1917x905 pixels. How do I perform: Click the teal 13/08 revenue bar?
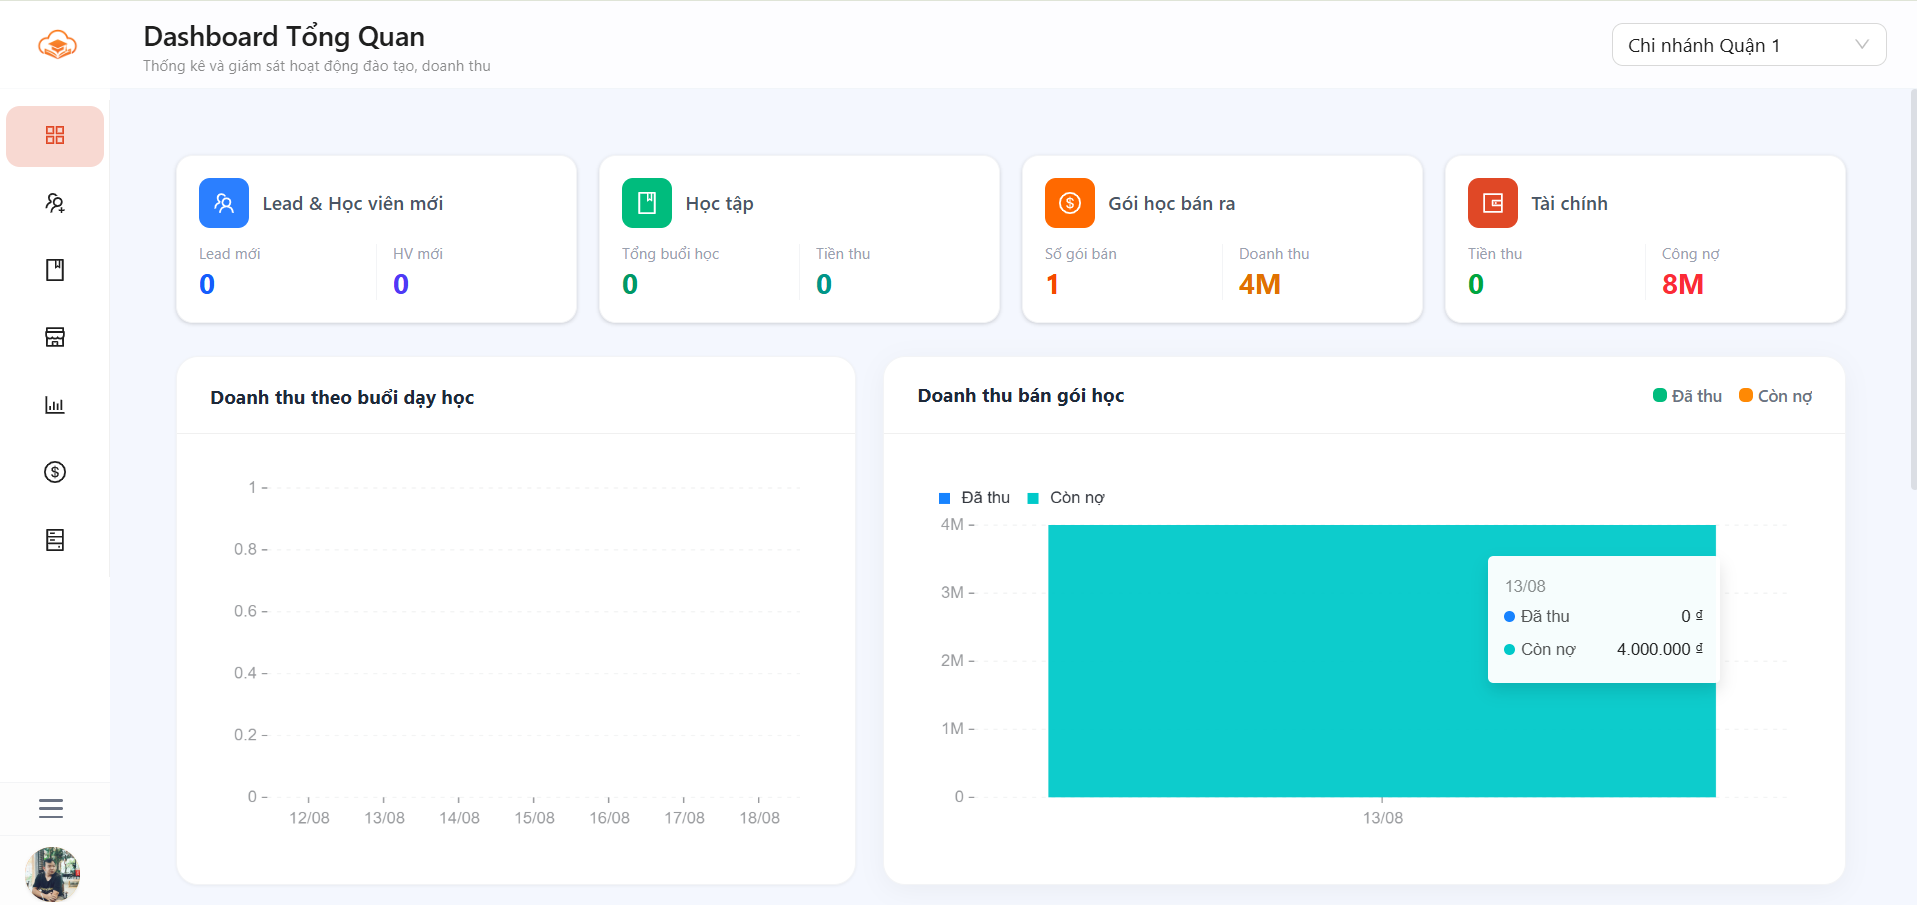pos(1382,661)
